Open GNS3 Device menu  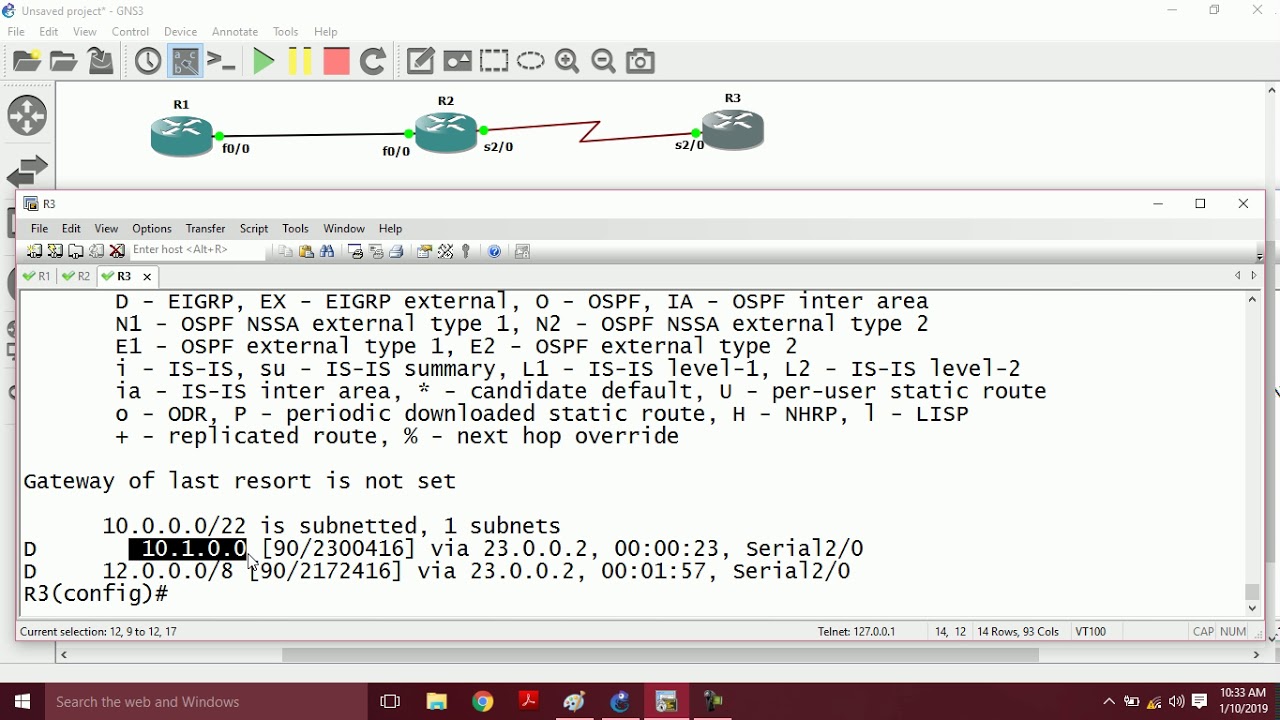tap(180, 31)
